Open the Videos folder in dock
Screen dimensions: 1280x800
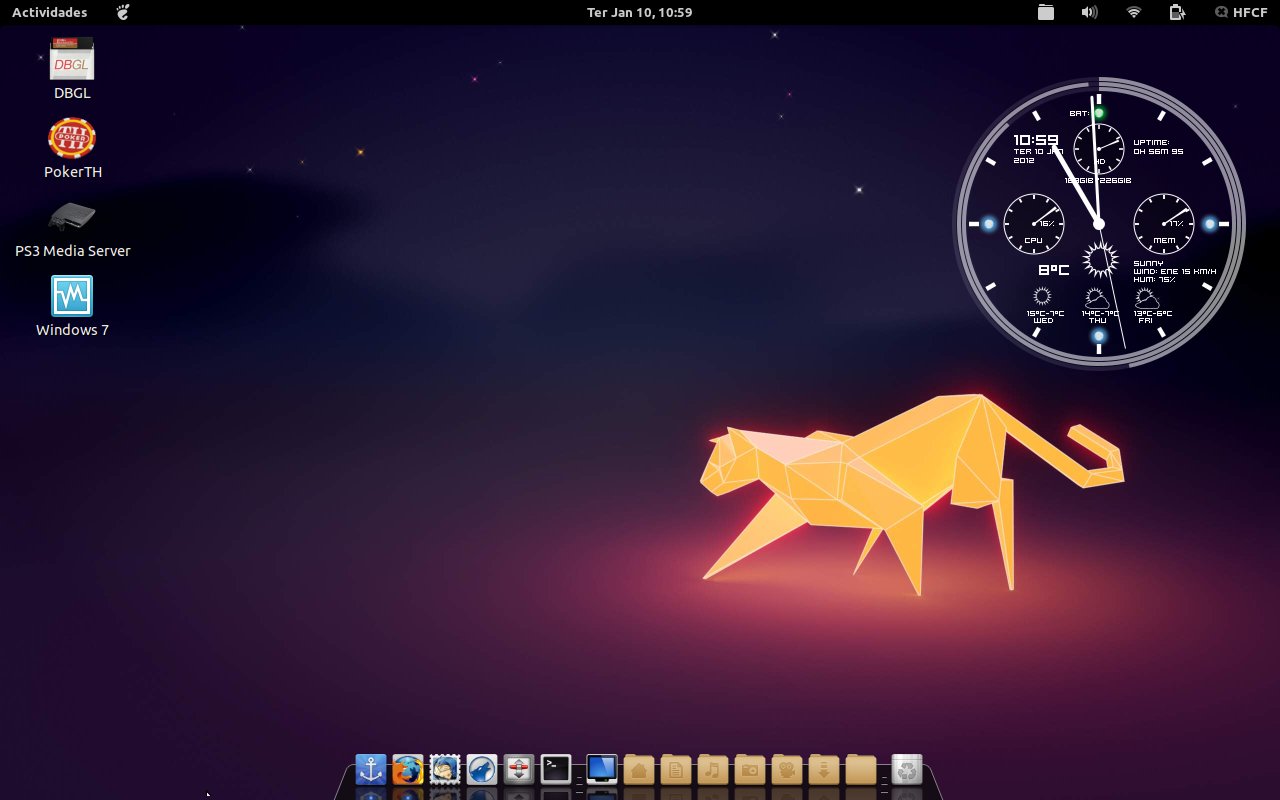click(x=787, y=769)
